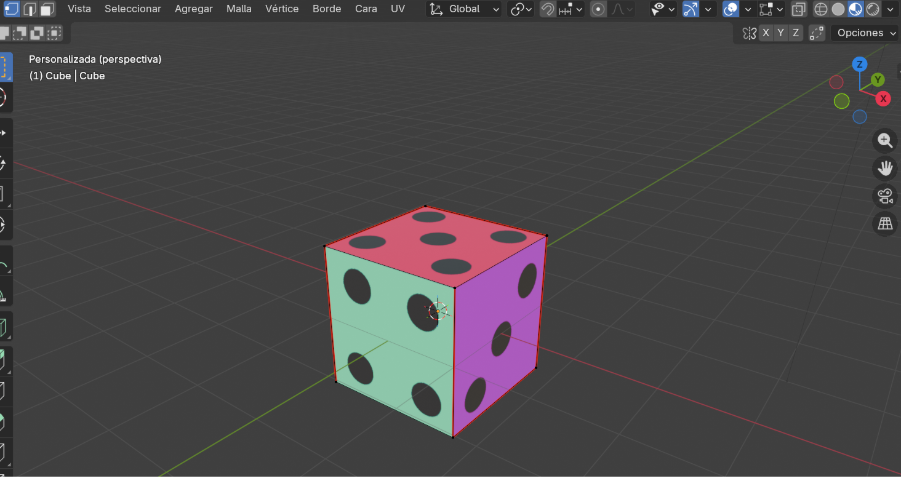Switch perspective/orthographic with grid button

click(885, 224)
